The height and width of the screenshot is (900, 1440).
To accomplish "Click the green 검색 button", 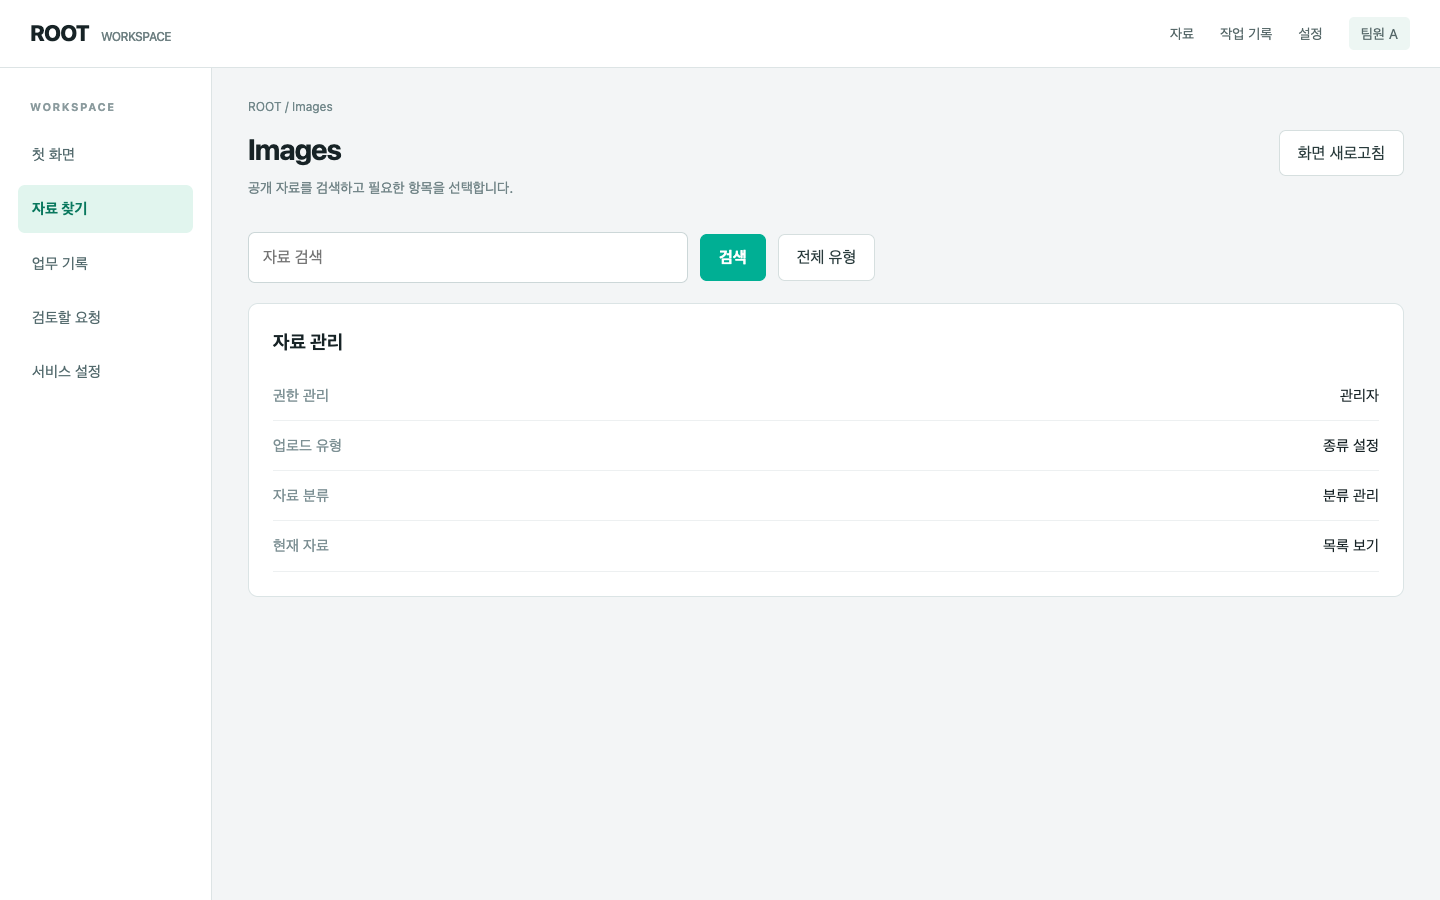I will click(733, 257).
